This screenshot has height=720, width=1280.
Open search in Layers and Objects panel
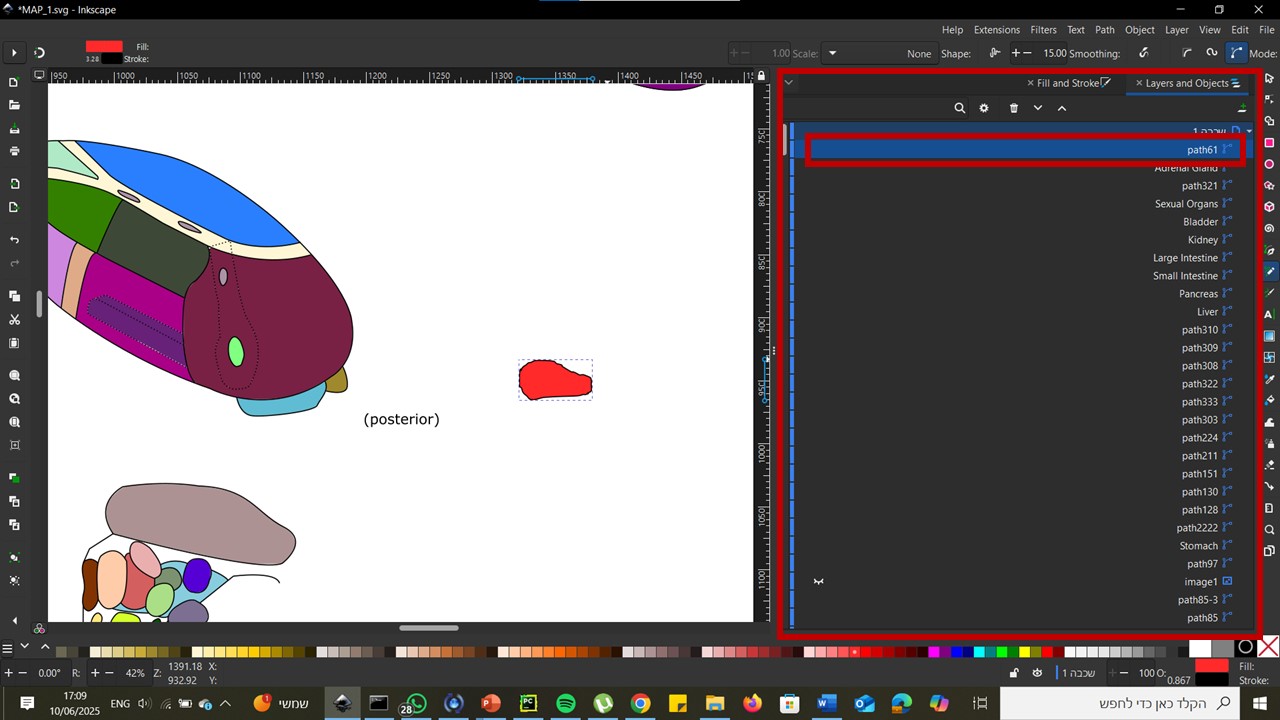pos(959,108)
